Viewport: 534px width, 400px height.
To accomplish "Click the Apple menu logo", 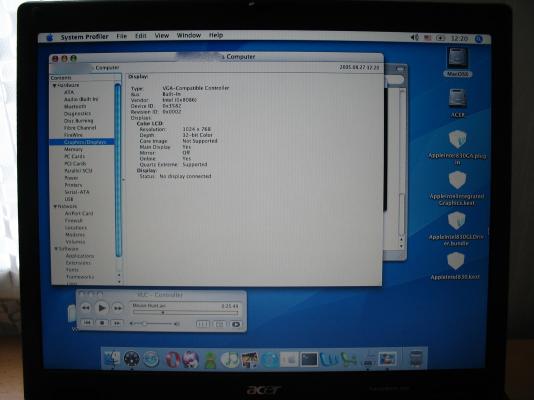I will click(x=50, y=37).
